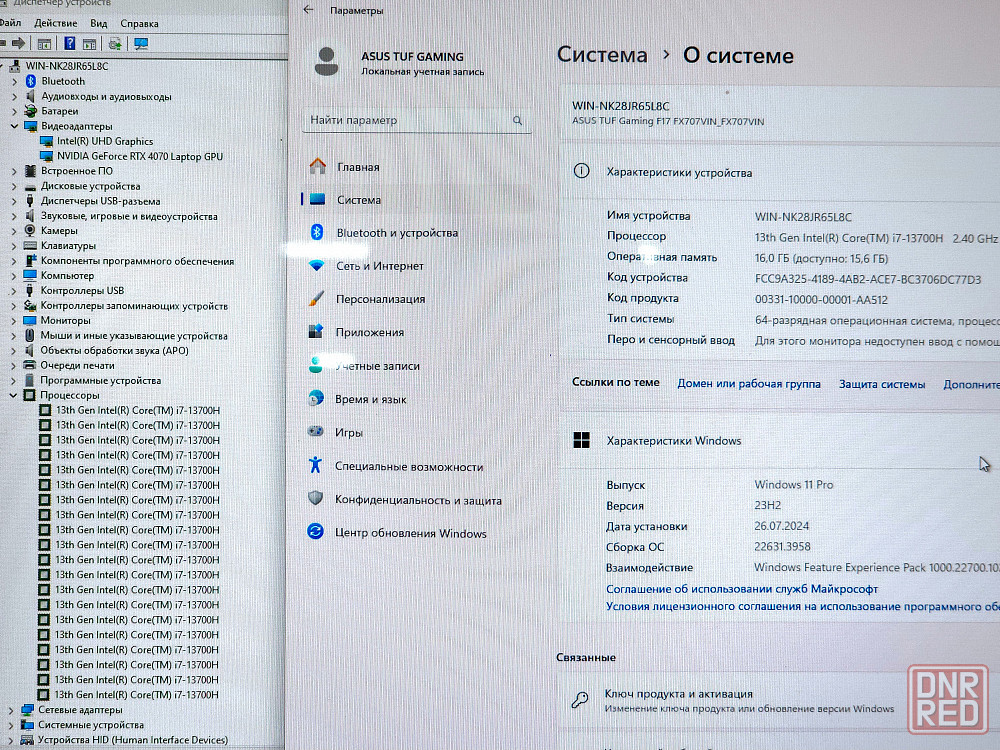1000x750 pixels.
Task: Expand the Камеры category
Action: (x=14, y=231)
